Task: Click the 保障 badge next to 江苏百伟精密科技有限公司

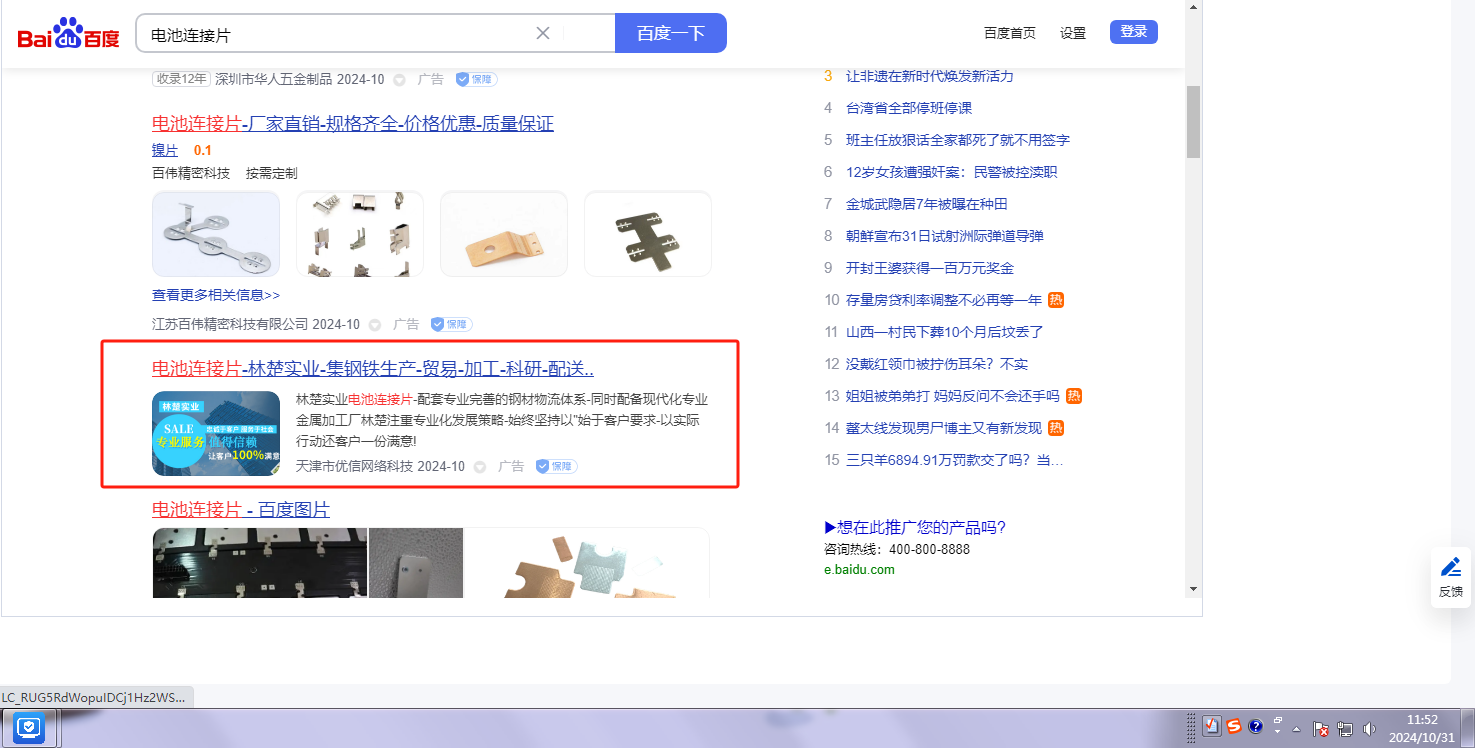Action: pos(451,324)
